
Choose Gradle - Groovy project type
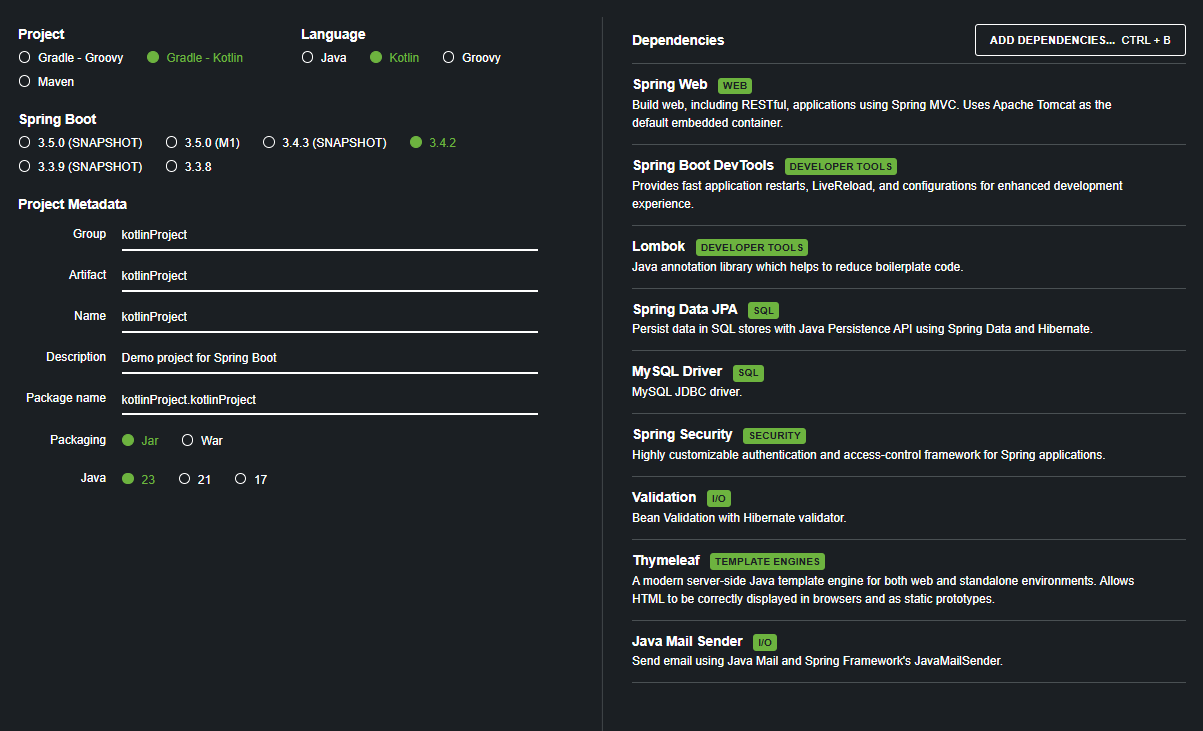71,58
